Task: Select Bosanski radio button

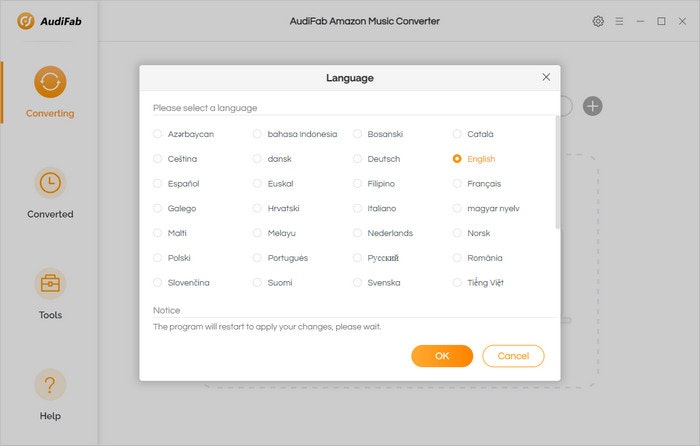Action: tap(357, 134)
